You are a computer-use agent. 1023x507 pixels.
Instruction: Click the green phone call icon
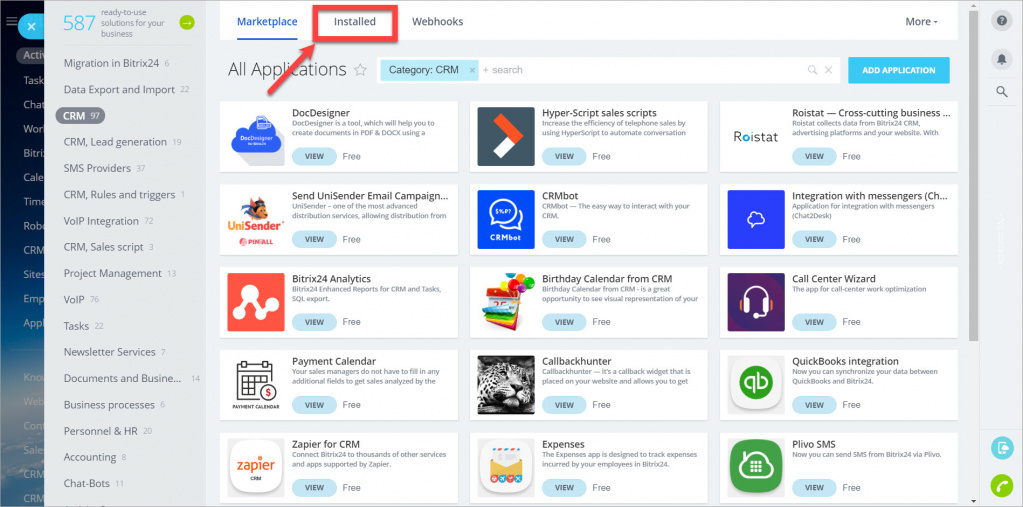[x=1001, y=485]
